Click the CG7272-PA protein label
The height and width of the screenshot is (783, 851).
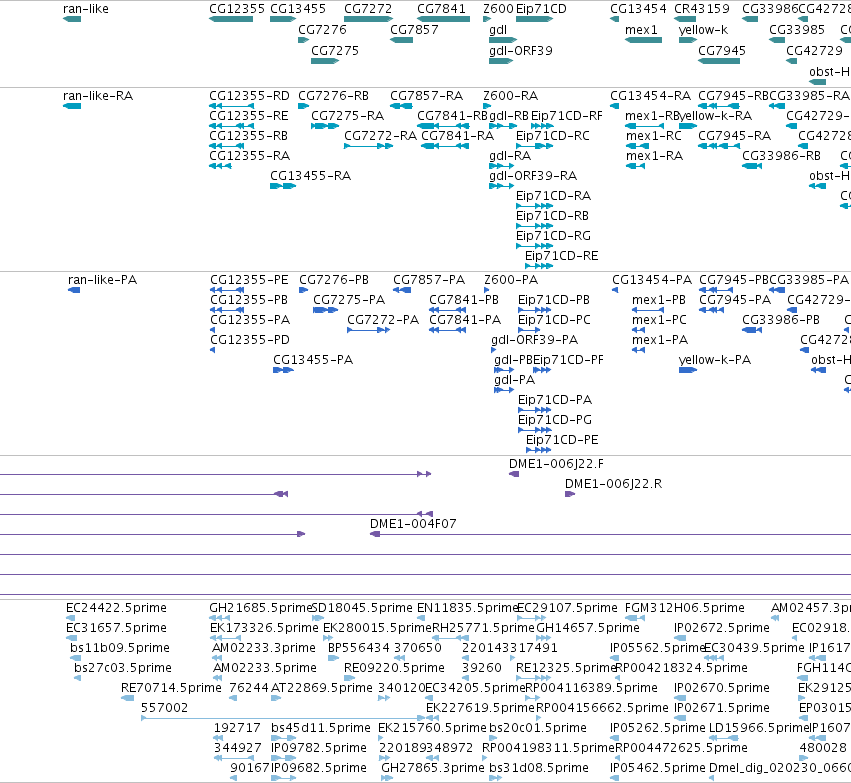[383, 320]
